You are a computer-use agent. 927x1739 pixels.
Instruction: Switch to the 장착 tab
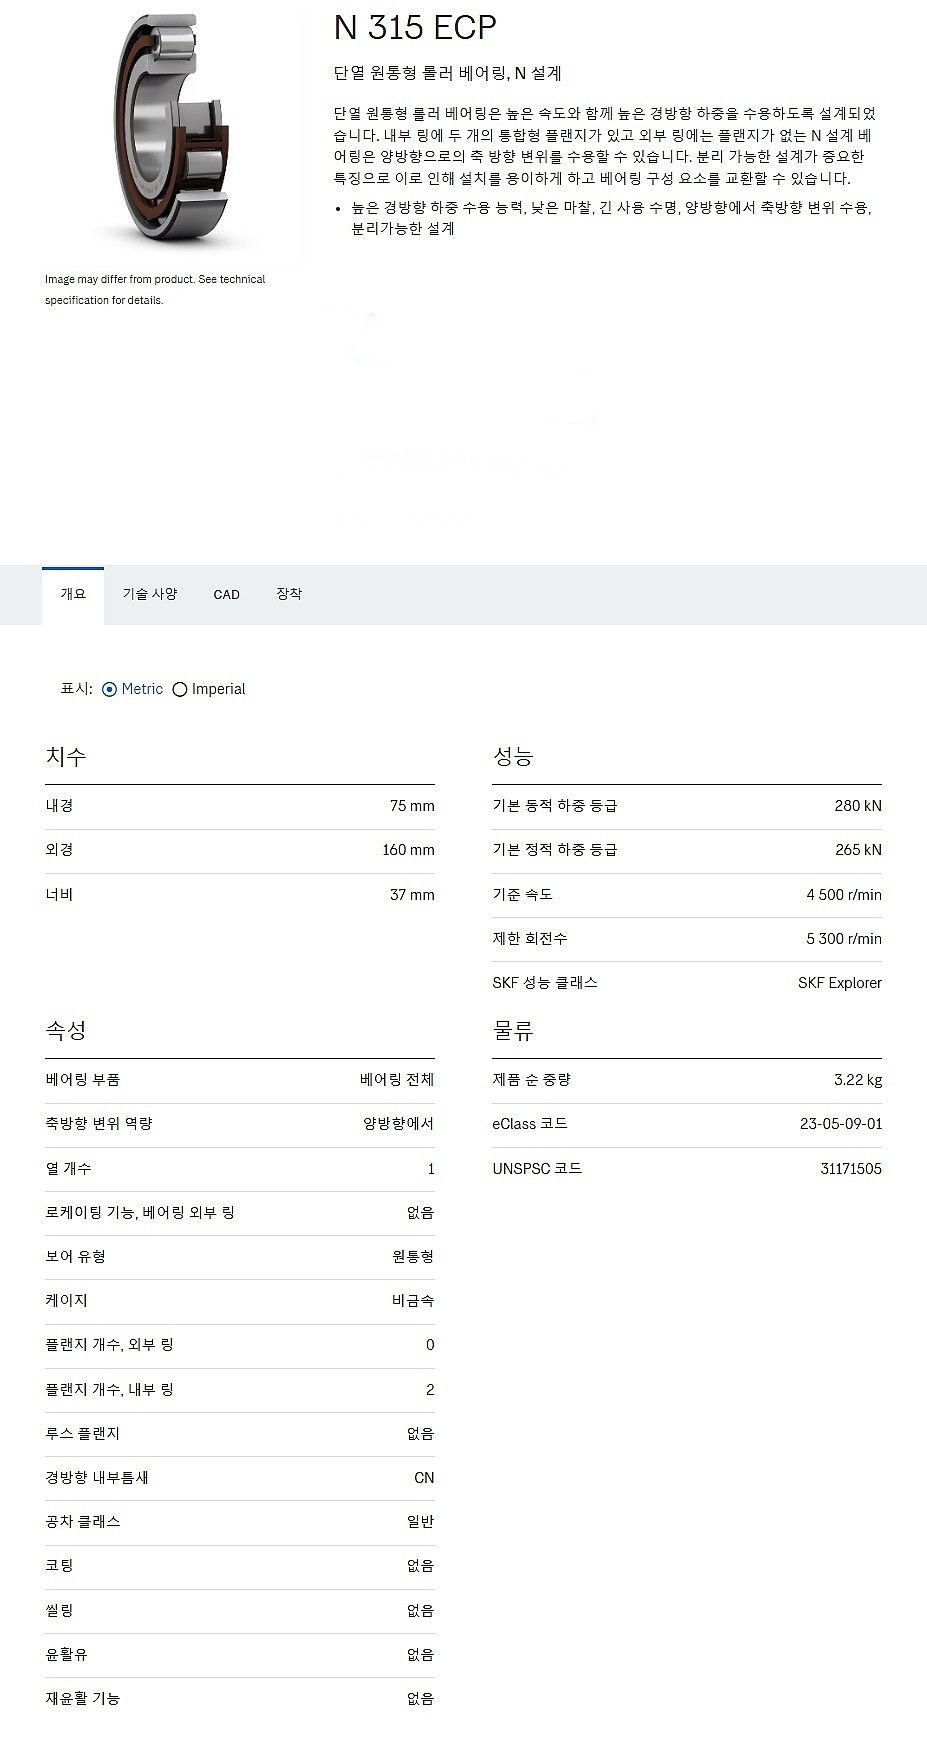(289, 594)
